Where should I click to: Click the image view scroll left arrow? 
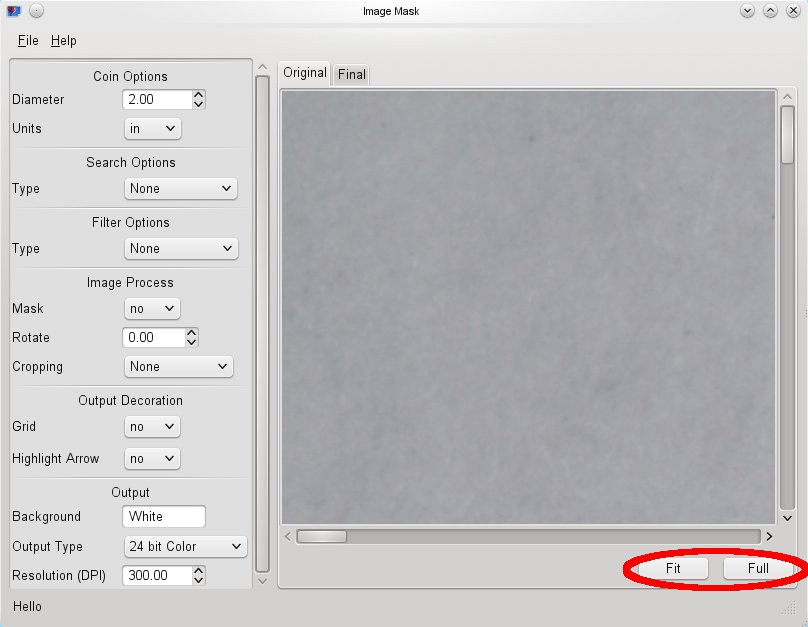click(x=288, y=536)
